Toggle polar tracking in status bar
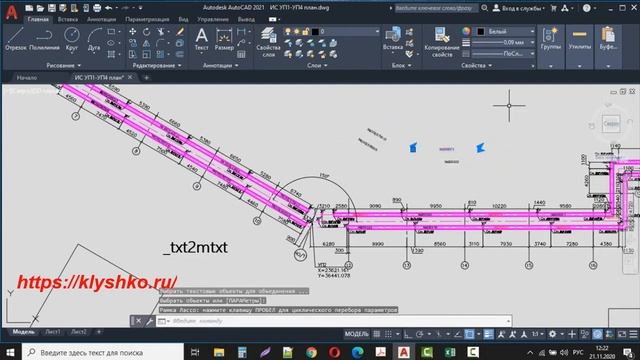The width and height of the screenshot is (640, 360). [420, 334]
